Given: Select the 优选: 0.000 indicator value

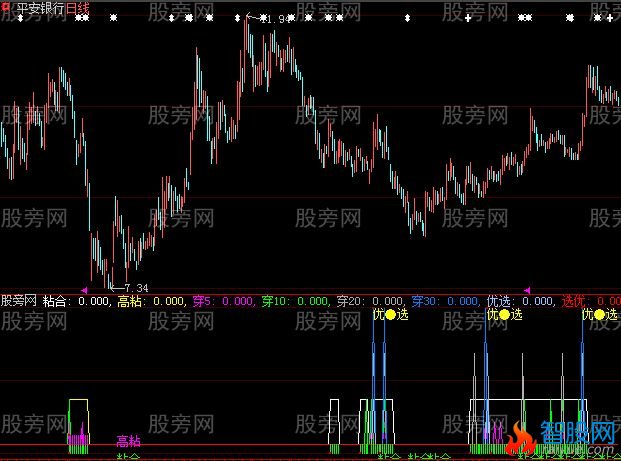Looking at the screenshot, I should coord(521,301).
